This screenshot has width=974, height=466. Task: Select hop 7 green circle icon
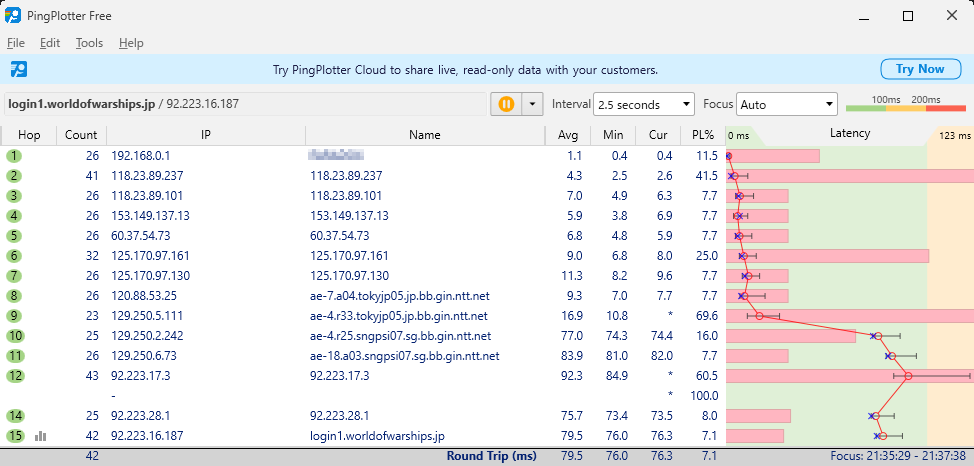[14, 276]
